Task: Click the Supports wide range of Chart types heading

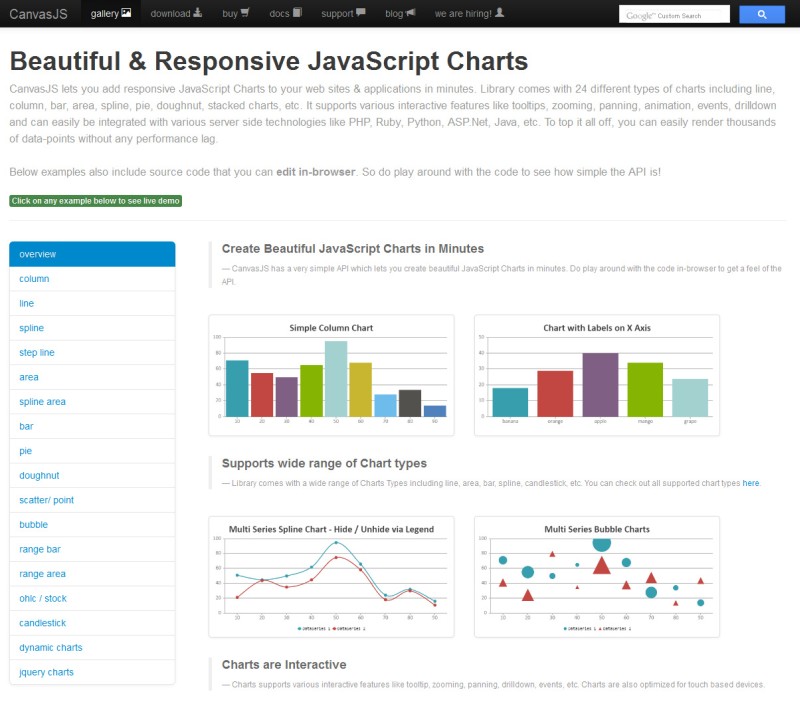Action: [324, 463]
